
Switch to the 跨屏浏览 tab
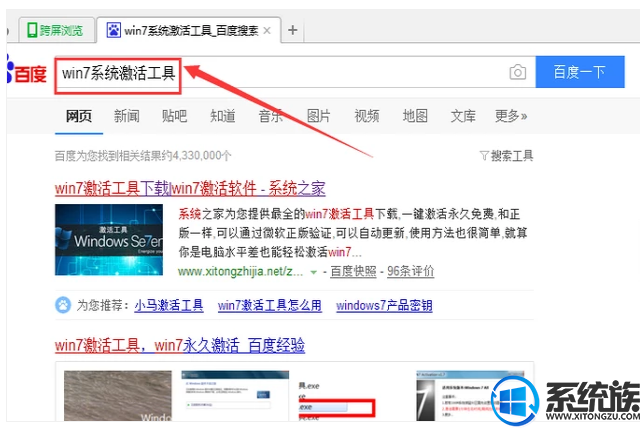[57, 30]
